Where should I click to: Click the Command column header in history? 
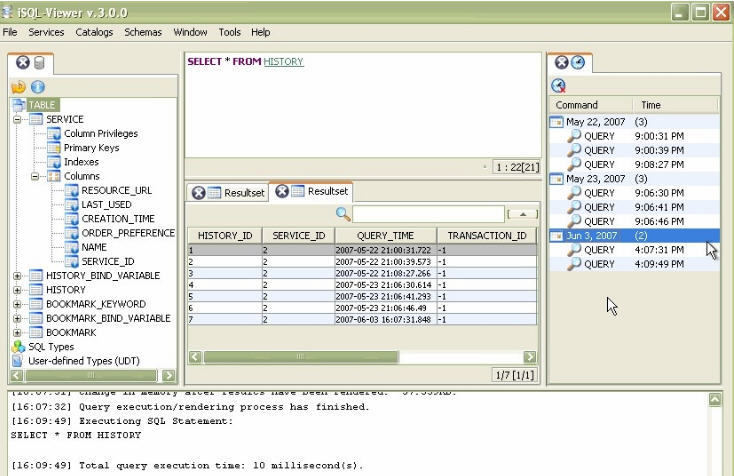[x=590, y=105]
